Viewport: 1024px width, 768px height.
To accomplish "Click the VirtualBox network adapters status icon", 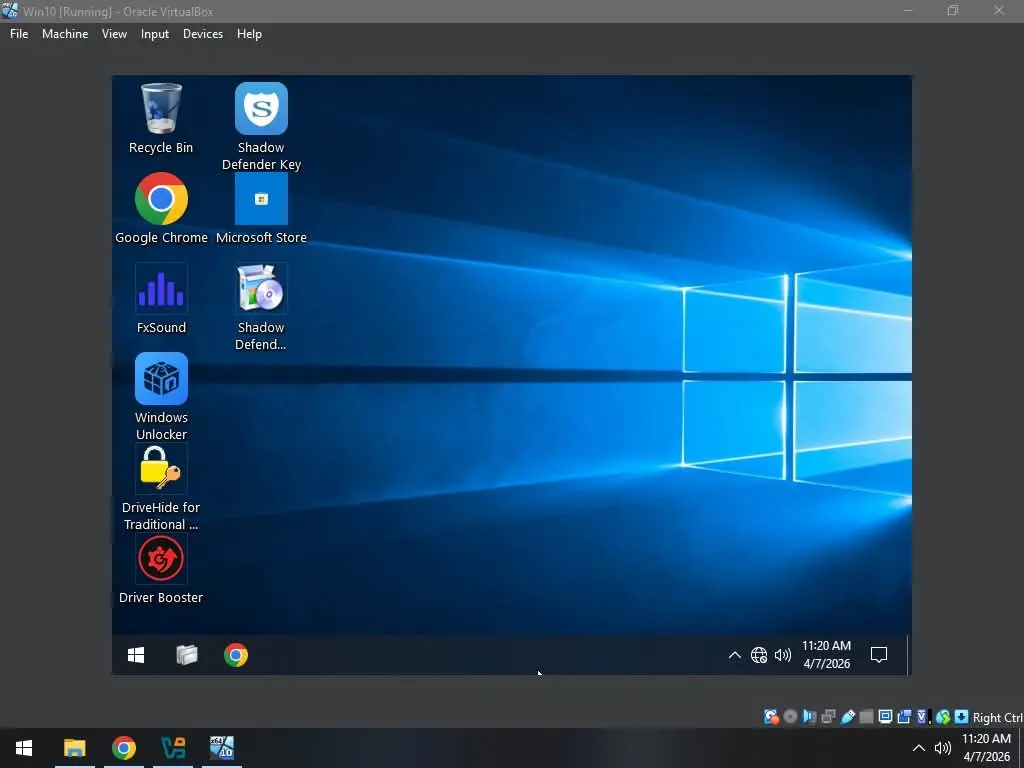I will click(x=828, y=717).
